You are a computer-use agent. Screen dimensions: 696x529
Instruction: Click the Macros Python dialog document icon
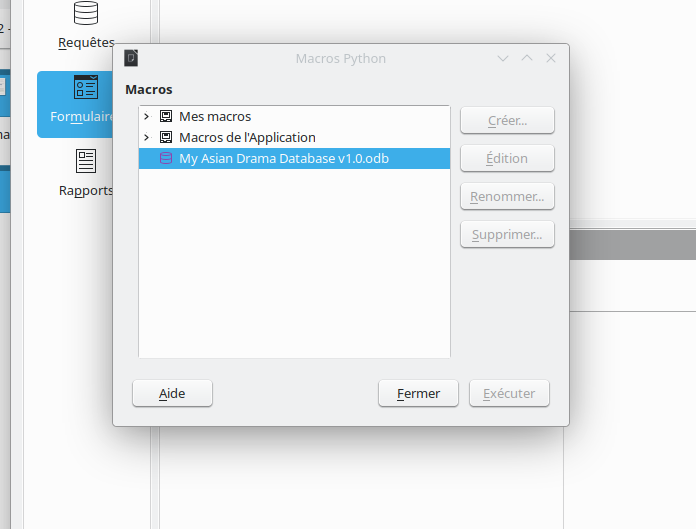(131, 58)
